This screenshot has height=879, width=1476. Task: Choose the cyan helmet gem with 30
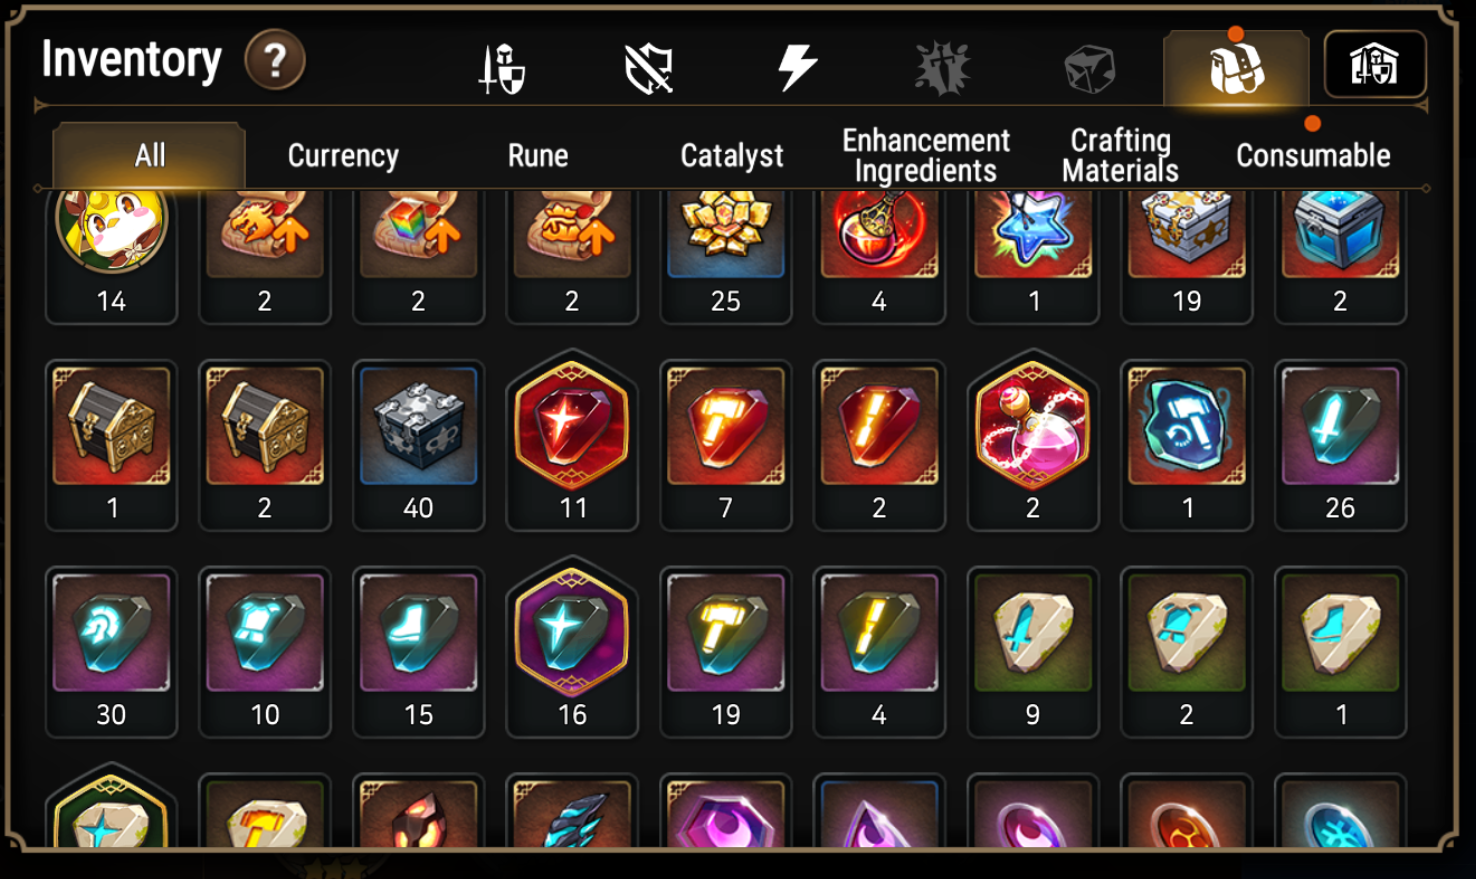click(111, 652)
